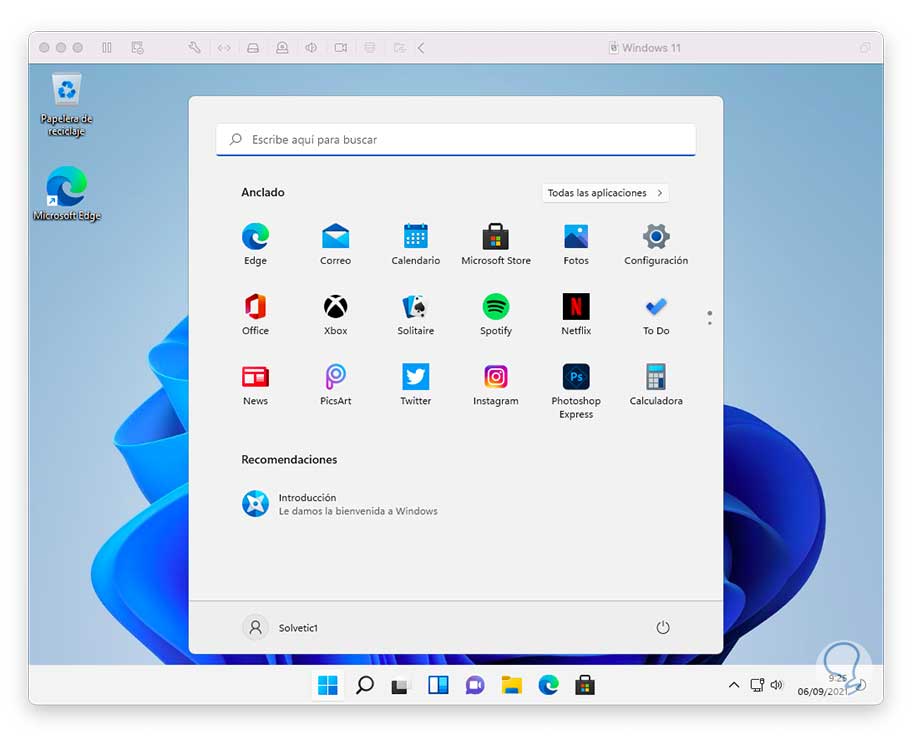Open Instagram pinned app

click(x=496, y=384)
